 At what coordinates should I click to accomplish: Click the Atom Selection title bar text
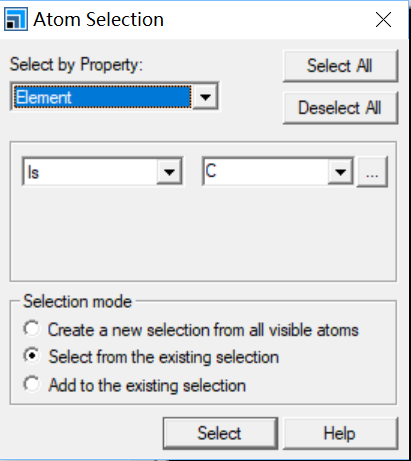(x=99, y=19)
